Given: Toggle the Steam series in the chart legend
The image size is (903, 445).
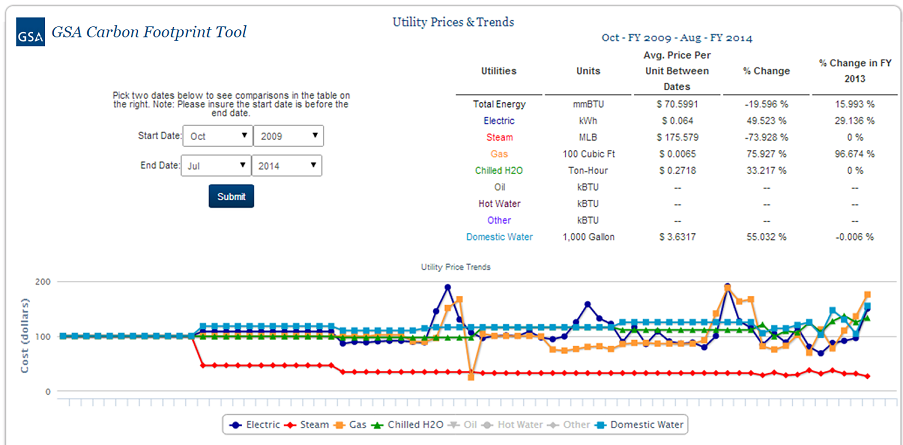Looking at the screenshot, I should 306,425.
